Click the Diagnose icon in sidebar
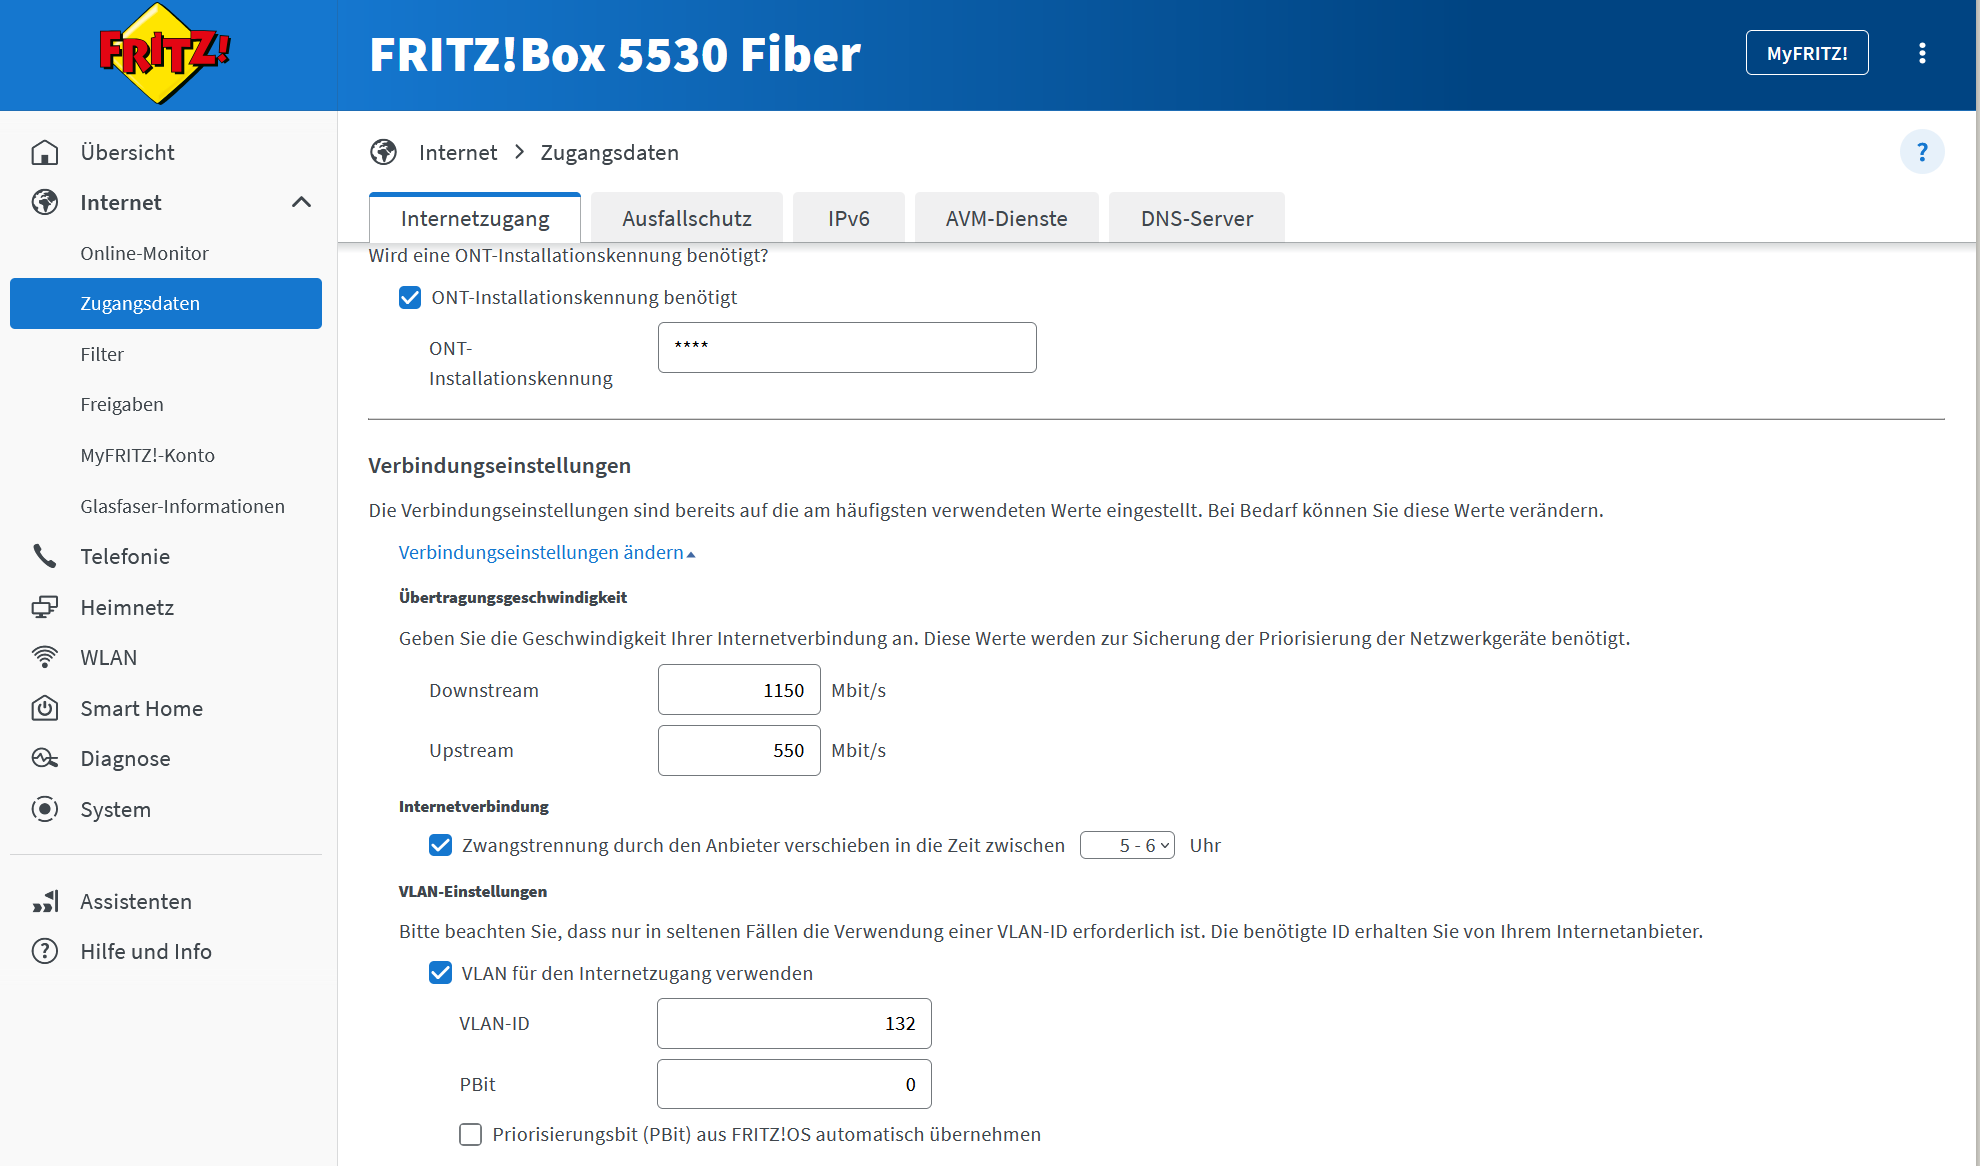Viewport: 1980px width, 1166px height. click(x=45, y=758)
